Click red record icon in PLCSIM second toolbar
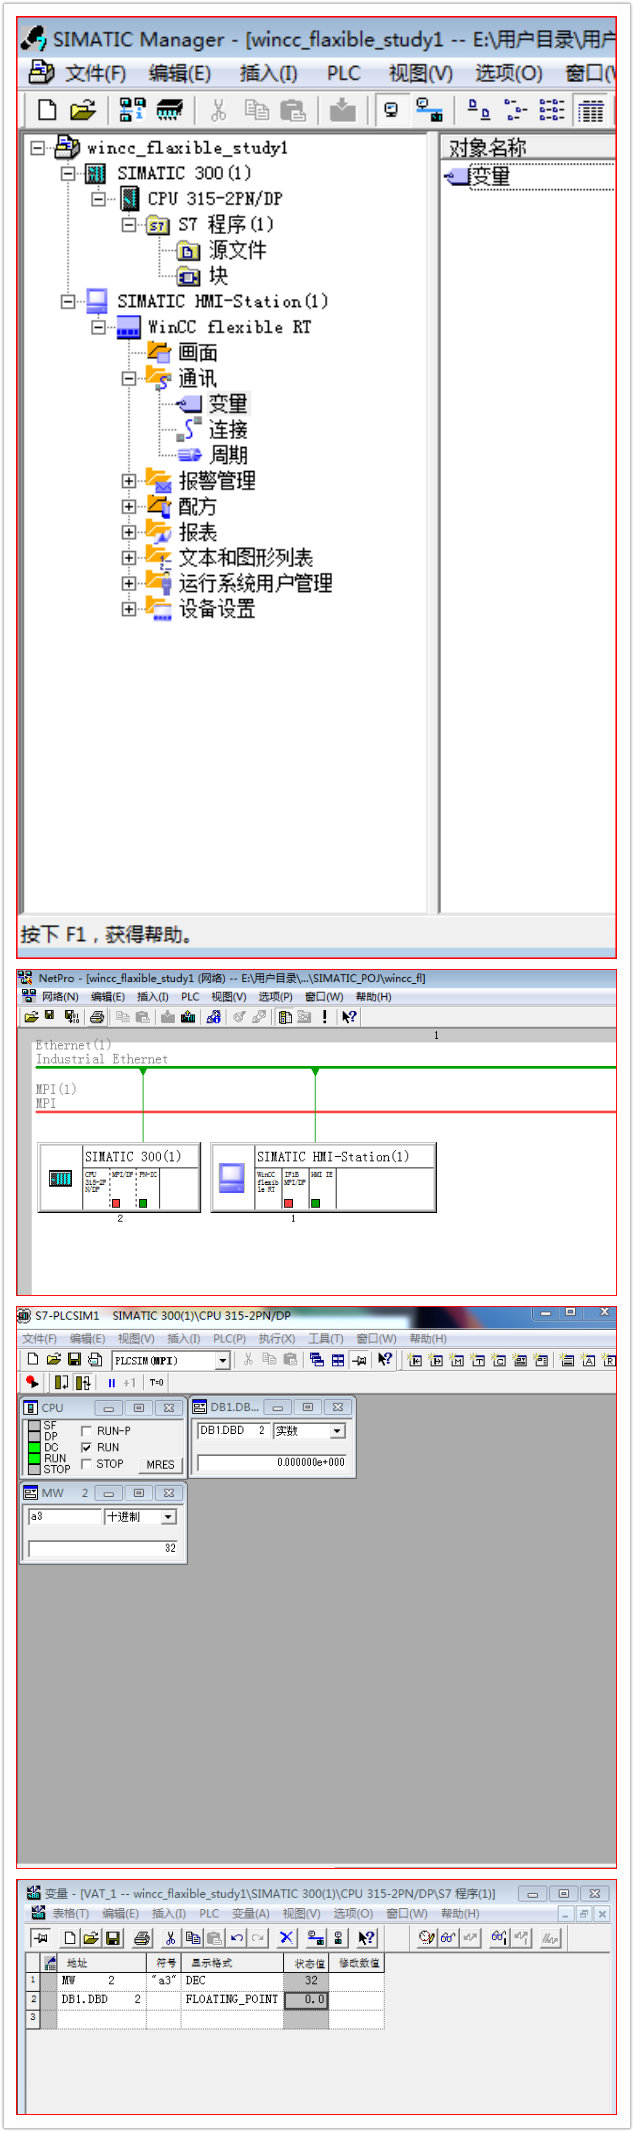Viewport: 634px width, 2132px height. point(33,1382)
